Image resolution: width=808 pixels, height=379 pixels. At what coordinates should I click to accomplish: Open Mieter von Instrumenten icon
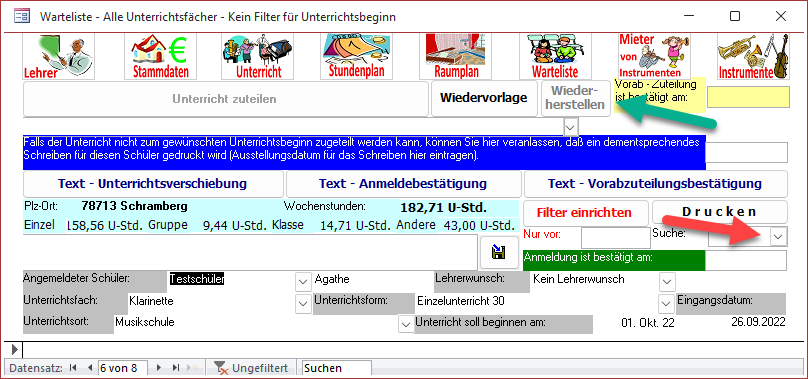pyautogui.click(x=654, y=56)
